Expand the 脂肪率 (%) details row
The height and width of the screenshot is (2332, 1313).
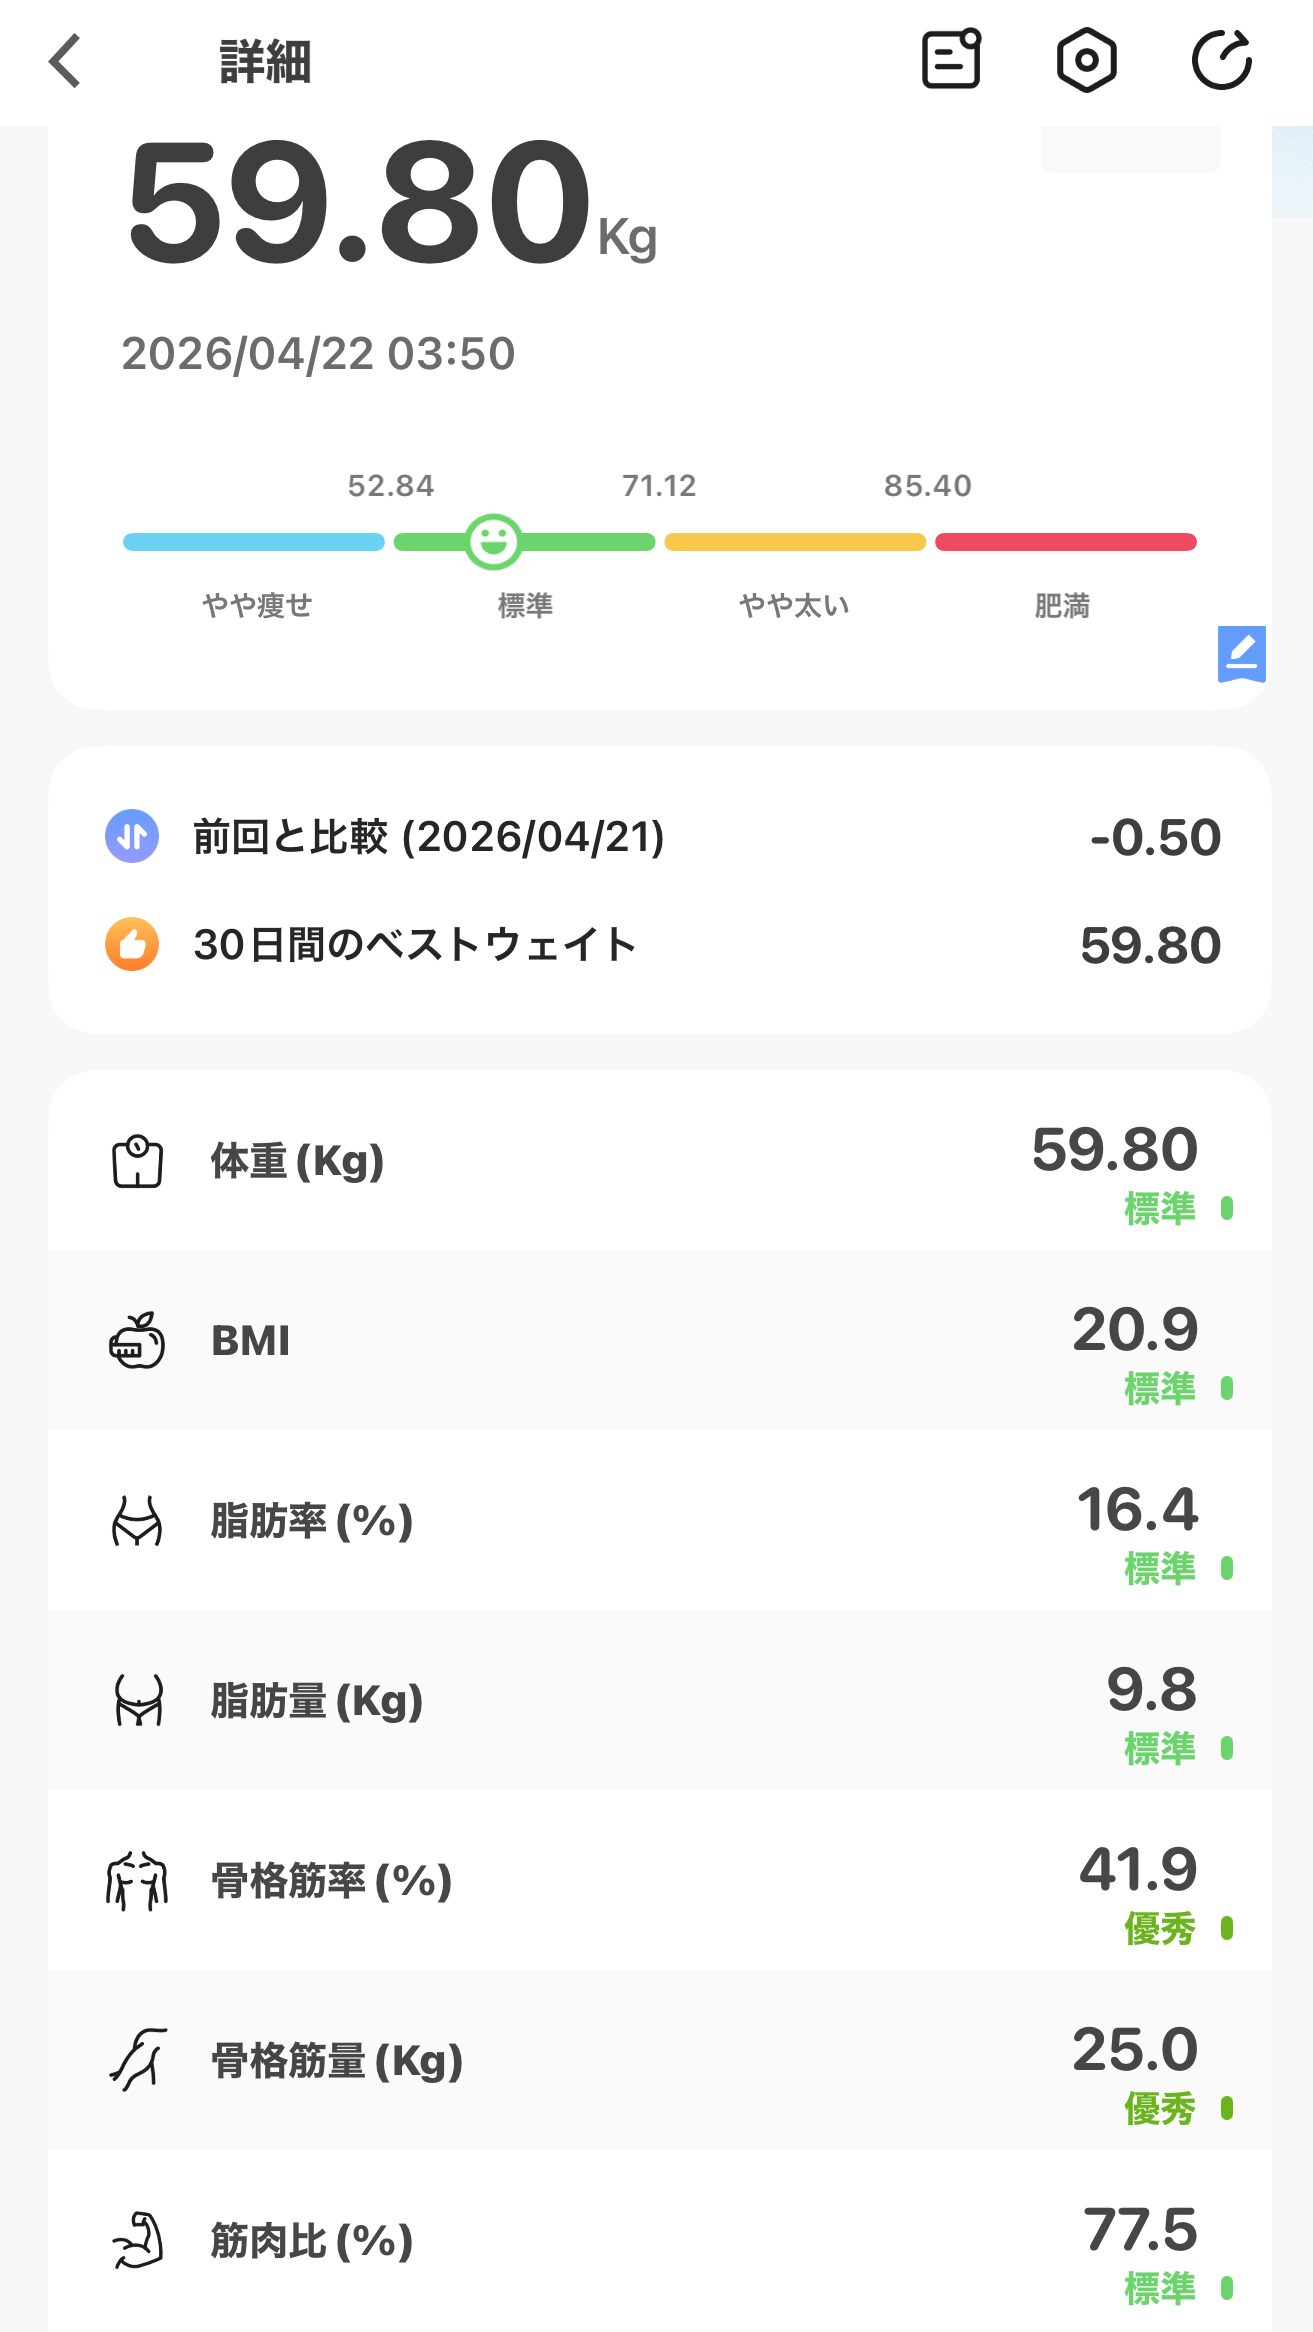[x=659, y=1521]
